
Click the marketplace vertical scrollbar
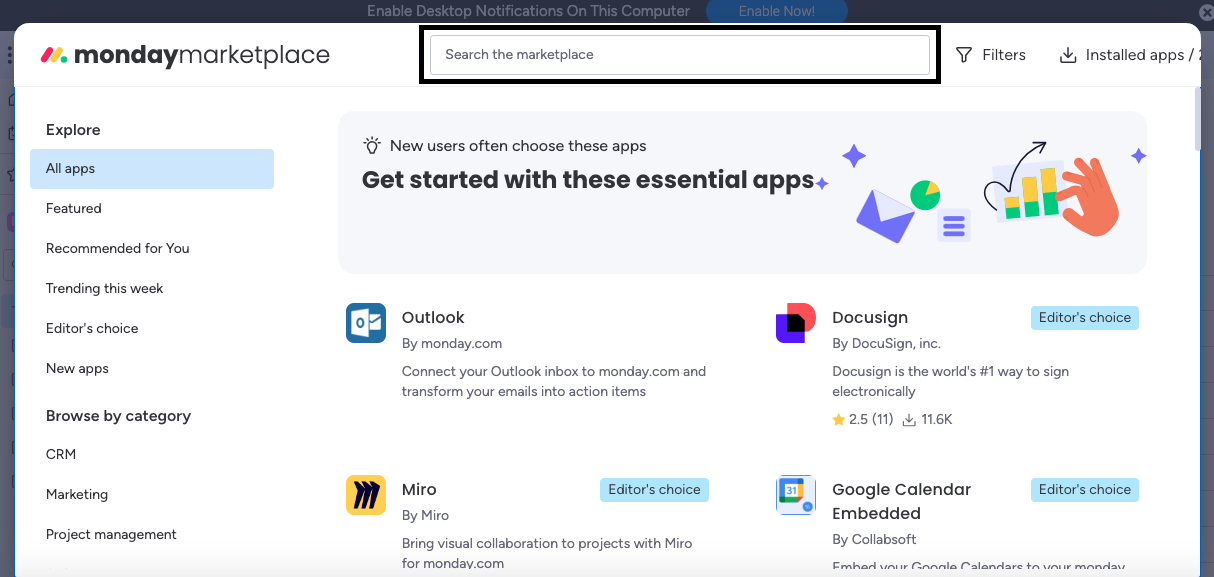(x=1199, y=118)
